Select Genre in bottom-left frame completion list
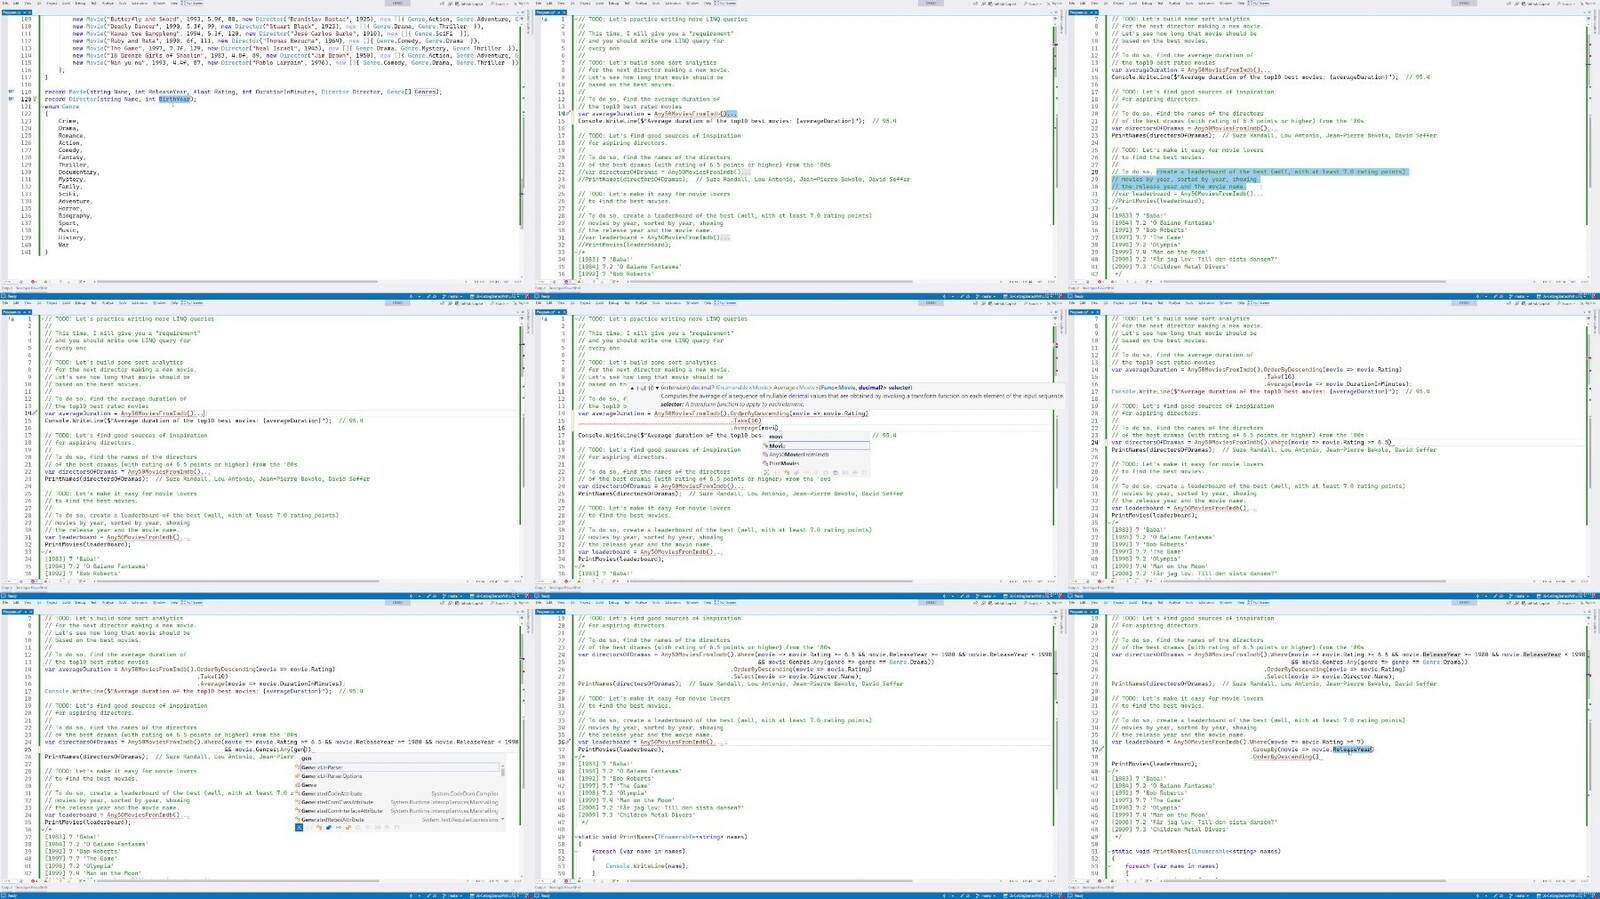 [x=400, y=784]
